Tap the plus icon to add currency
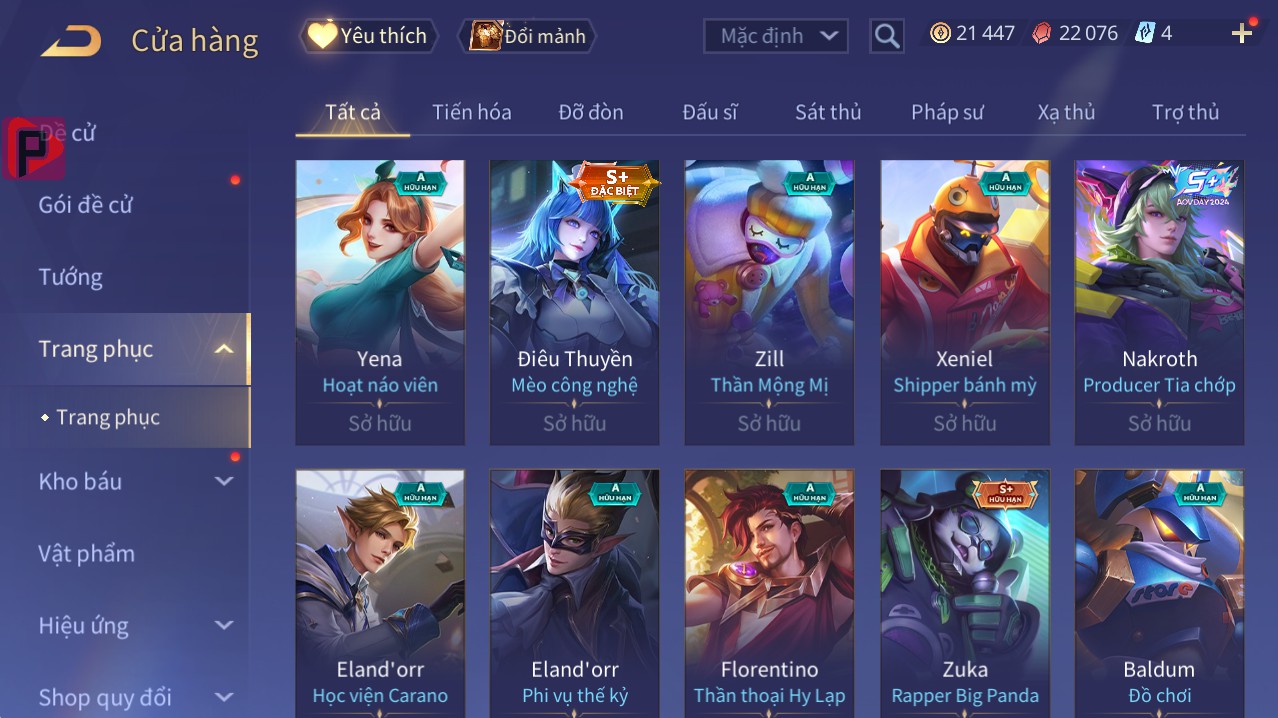Screen dimensions: 1278x718 click(x=1241, y=34)
